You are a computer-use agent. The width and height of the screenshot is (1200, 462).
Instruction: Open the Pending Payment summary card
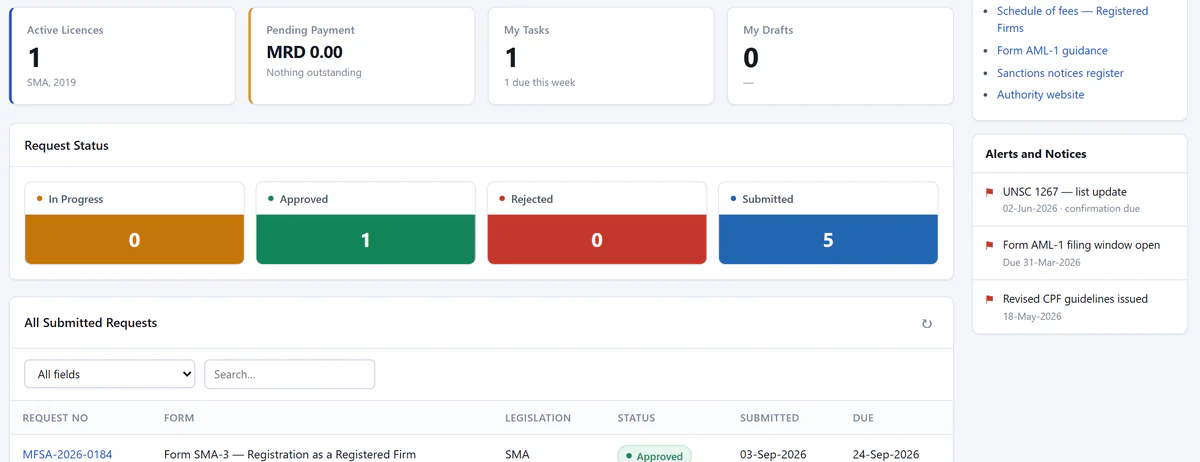(361, 56)
